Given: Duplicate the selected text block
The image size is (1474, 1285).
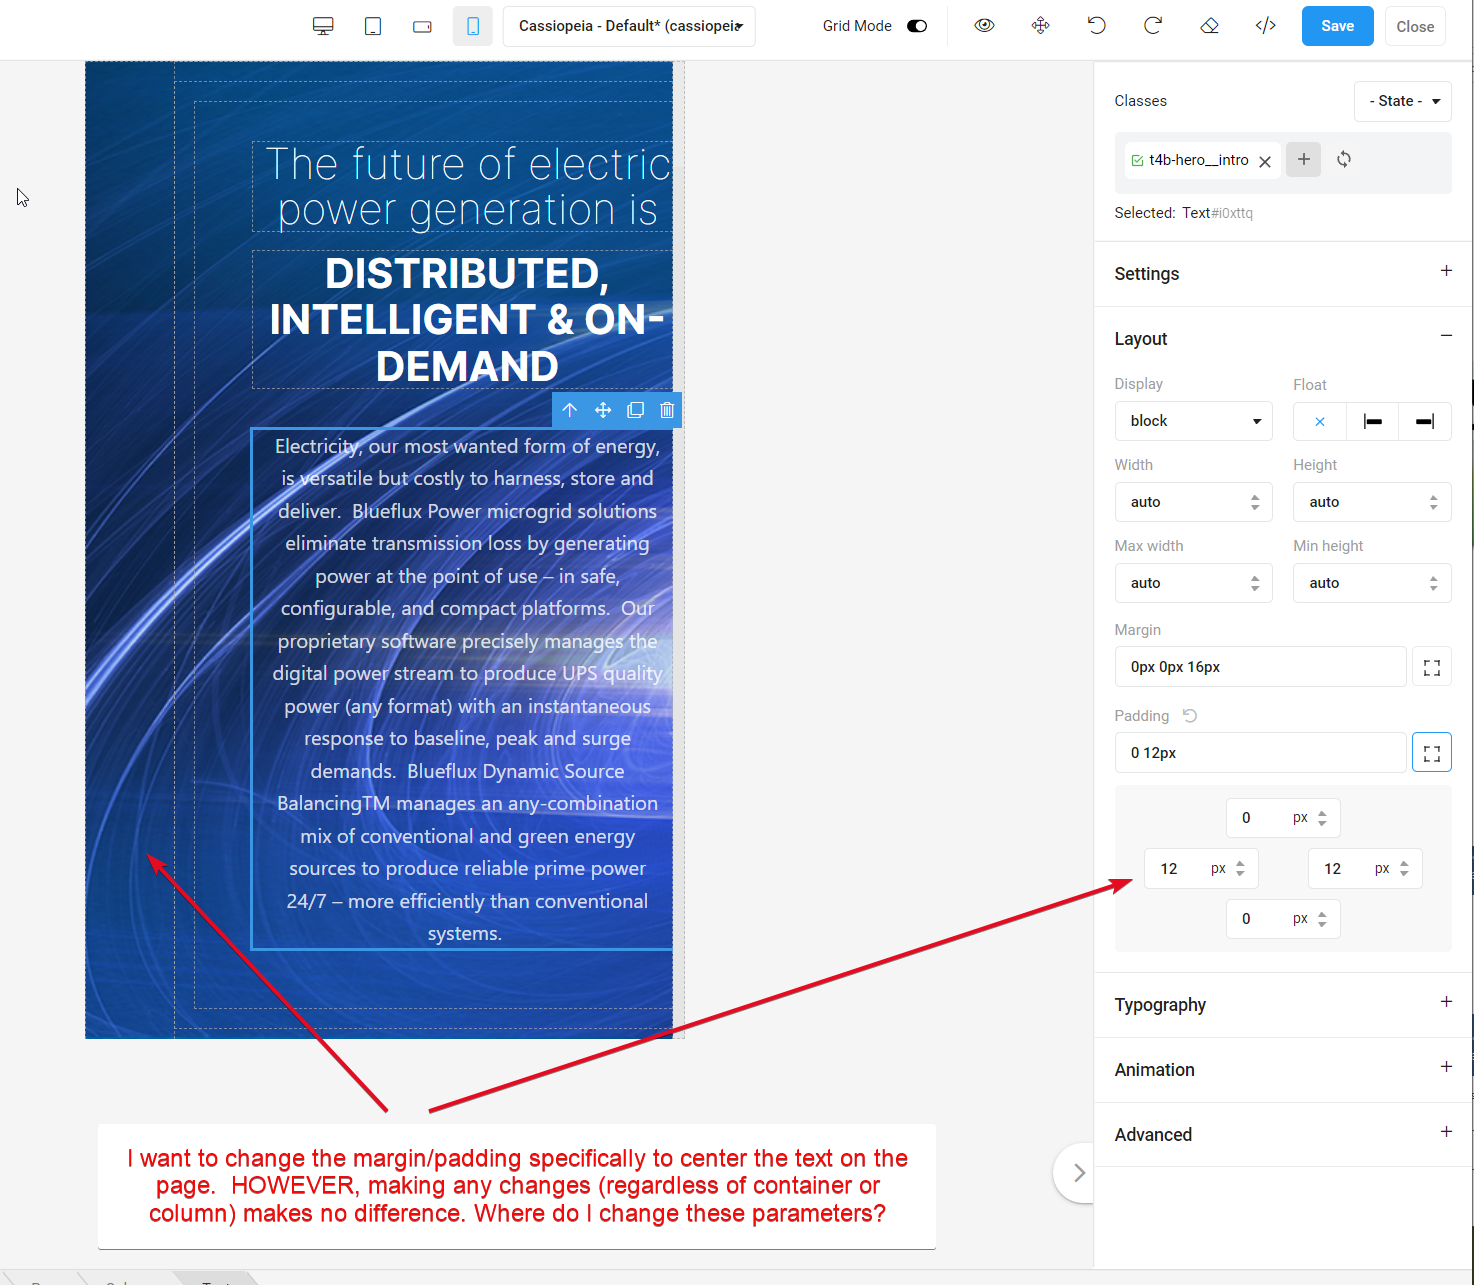Looking at the screenshot, I should [x=635, y=410].
